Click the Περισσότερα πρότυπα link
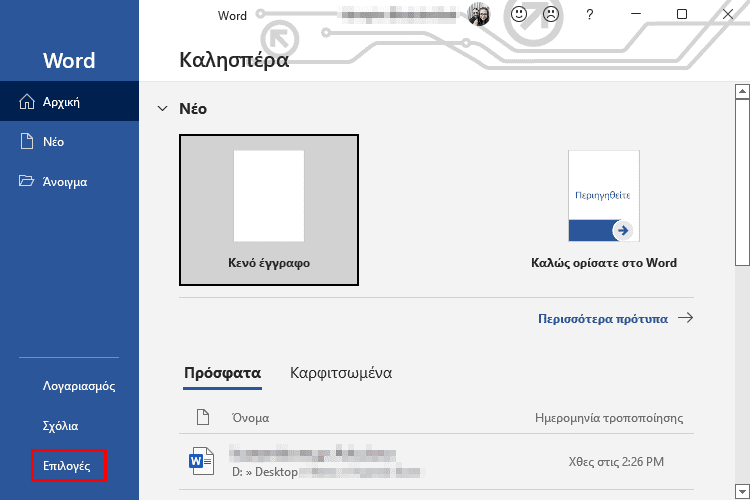Image resolution: width=750 pixels, height=500 pixels. 603,319
